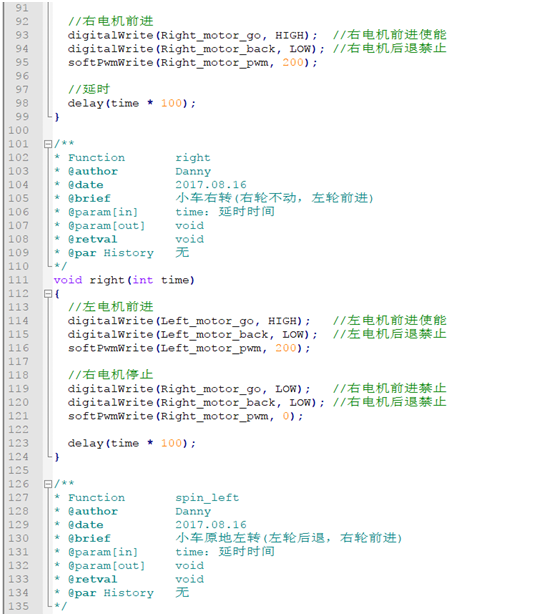Click the value 200 in Right_motor_pwm line
Viewport: 557px width, 616px height.
pos(293,62)
